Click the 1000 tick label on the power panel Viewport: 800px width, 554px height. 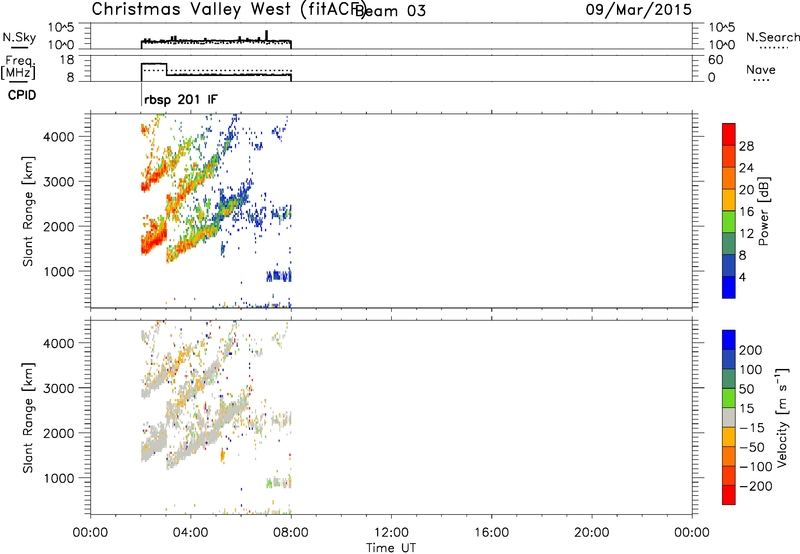59,271
